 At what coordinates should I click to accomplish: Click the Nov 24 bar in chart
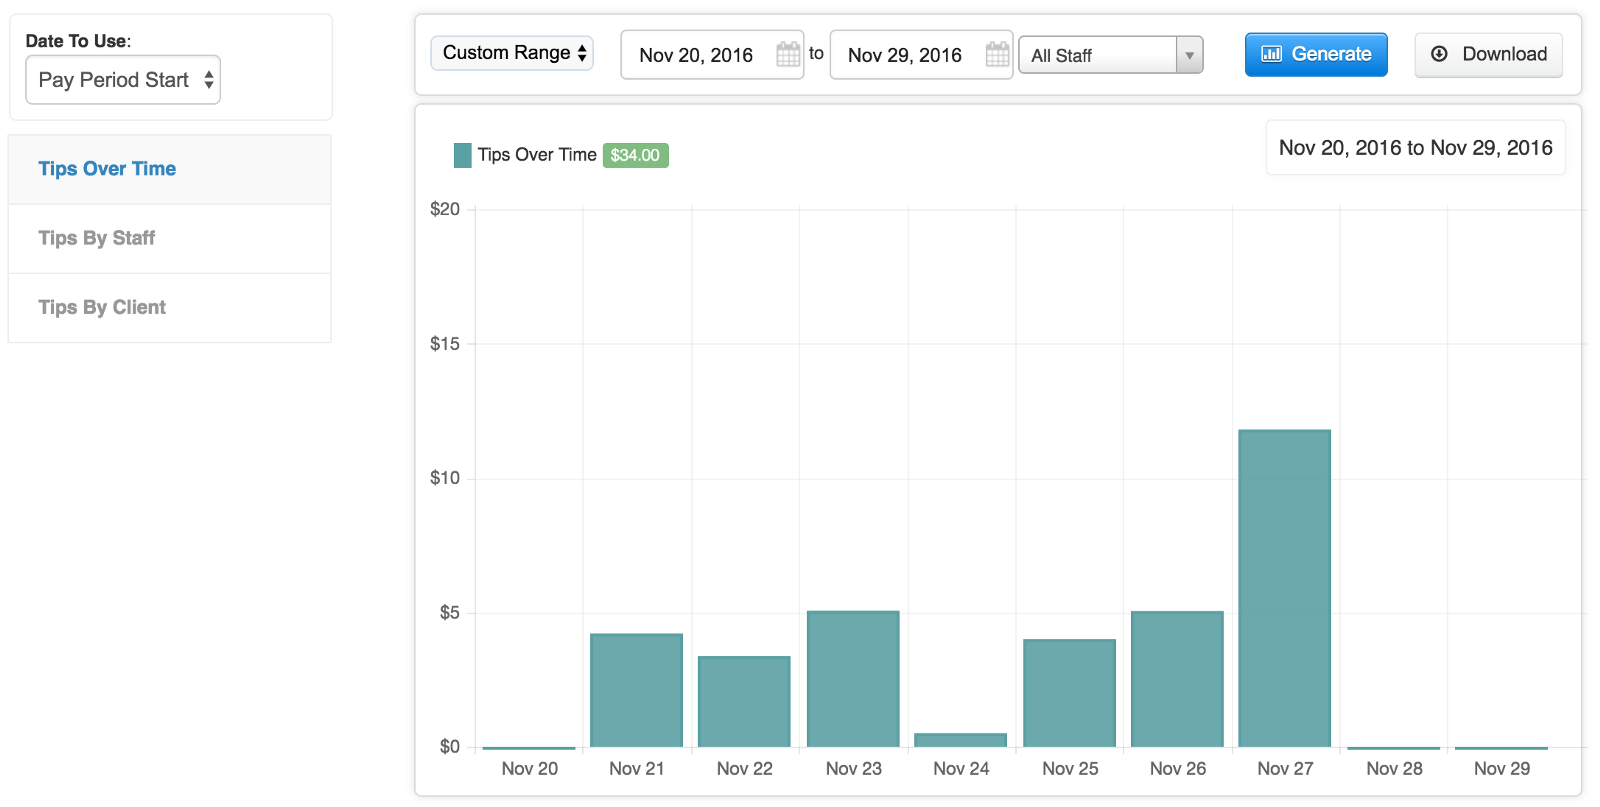point(961,740)
